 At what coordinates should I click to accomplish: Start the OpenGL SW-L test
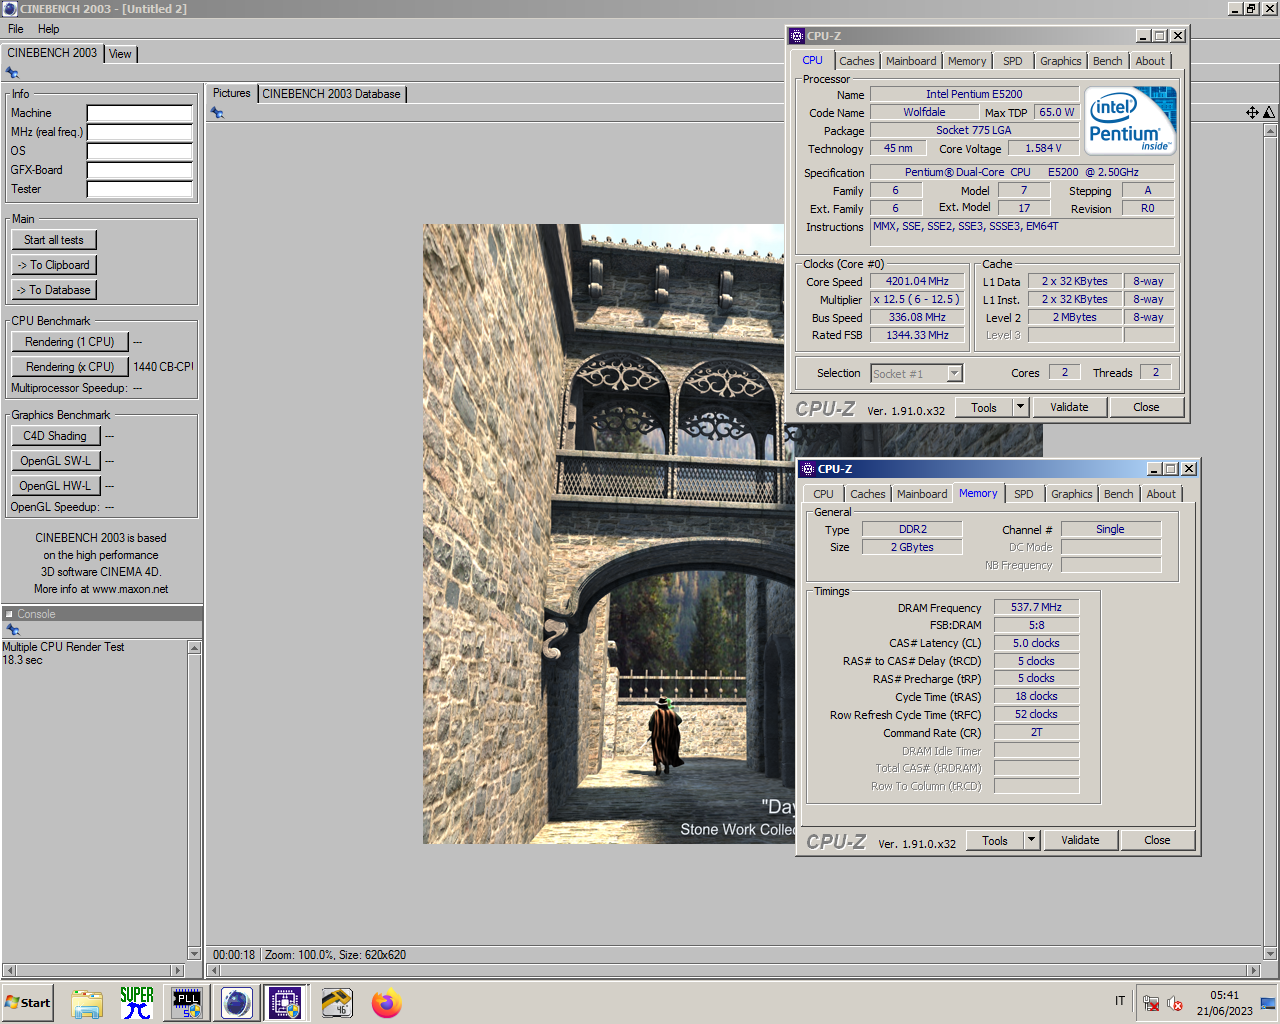coord(55,461)
